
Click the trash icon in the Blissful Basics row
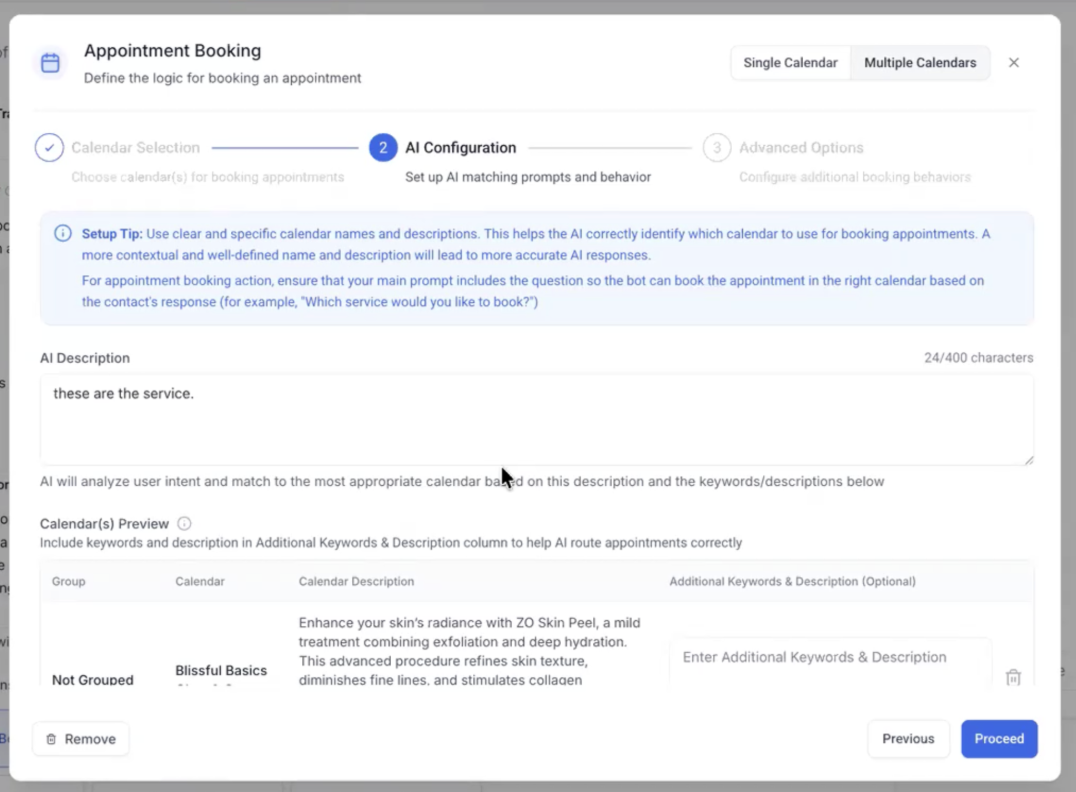(x=1013, y=677)
